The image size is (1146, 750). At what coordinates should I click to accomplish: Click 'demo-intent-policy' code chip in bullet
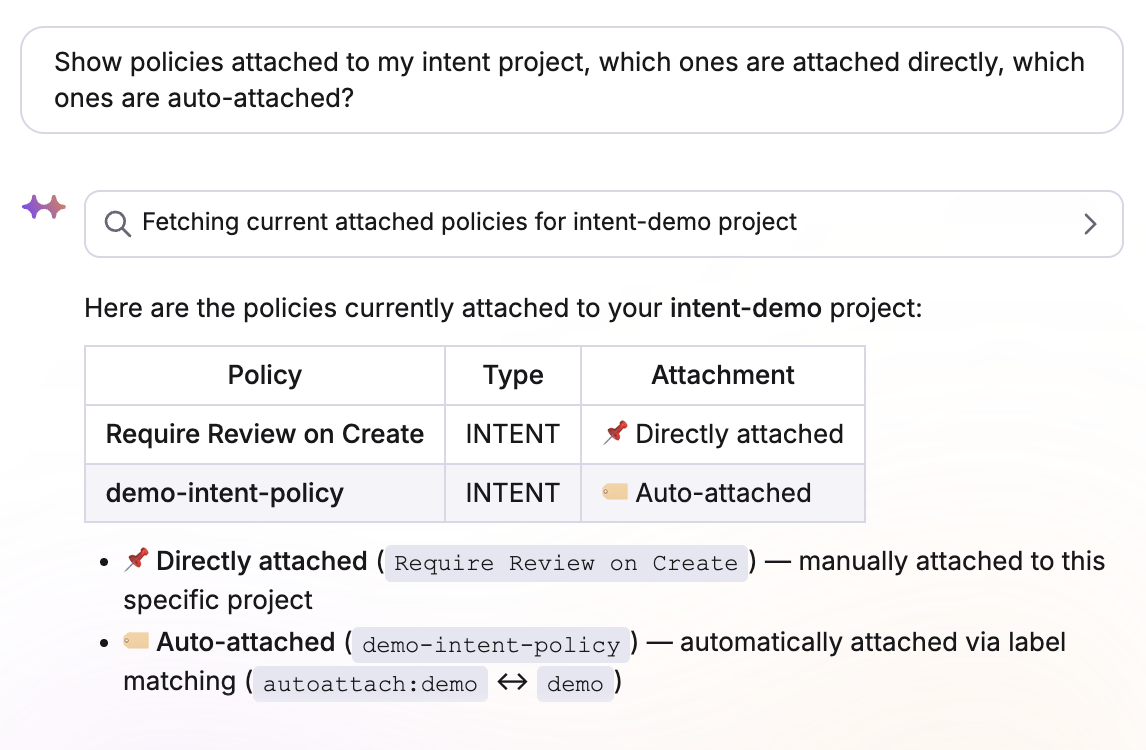pyautogui.click(x=490, y=645)
